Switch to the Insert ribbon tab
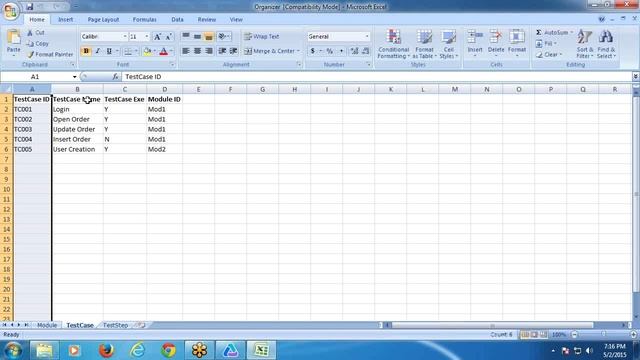The width and height of the screenshot is (640, 360). tap(65, 20)
